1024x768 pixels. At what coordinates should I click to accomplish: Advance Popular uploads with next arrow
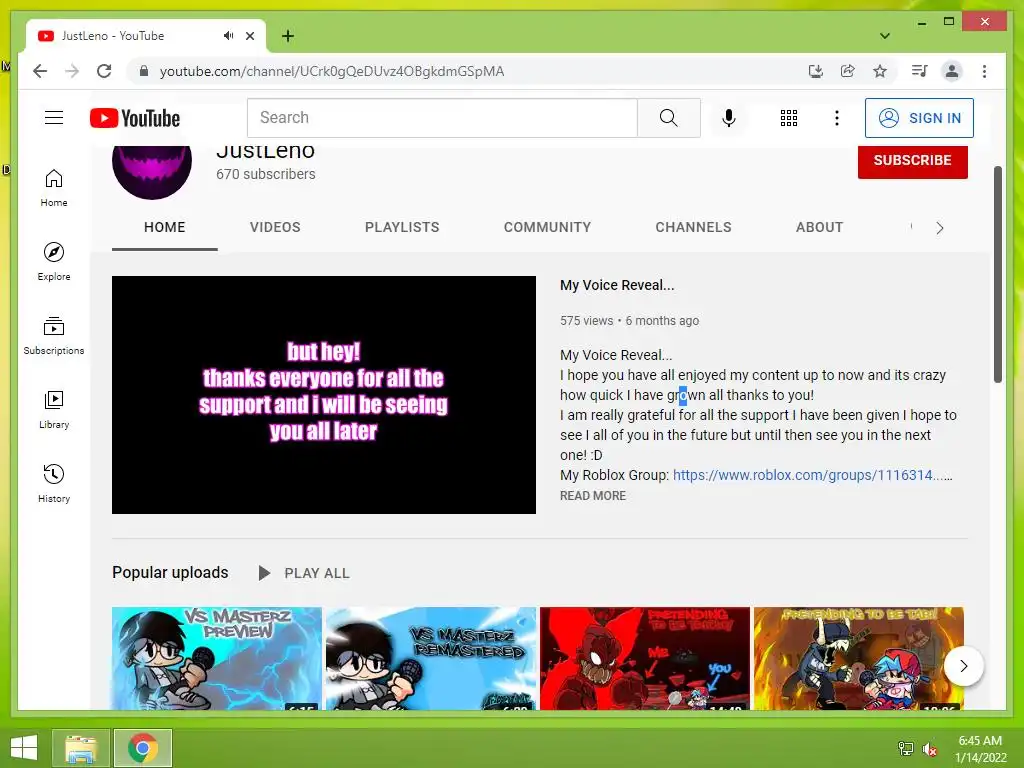click(963, 666)
